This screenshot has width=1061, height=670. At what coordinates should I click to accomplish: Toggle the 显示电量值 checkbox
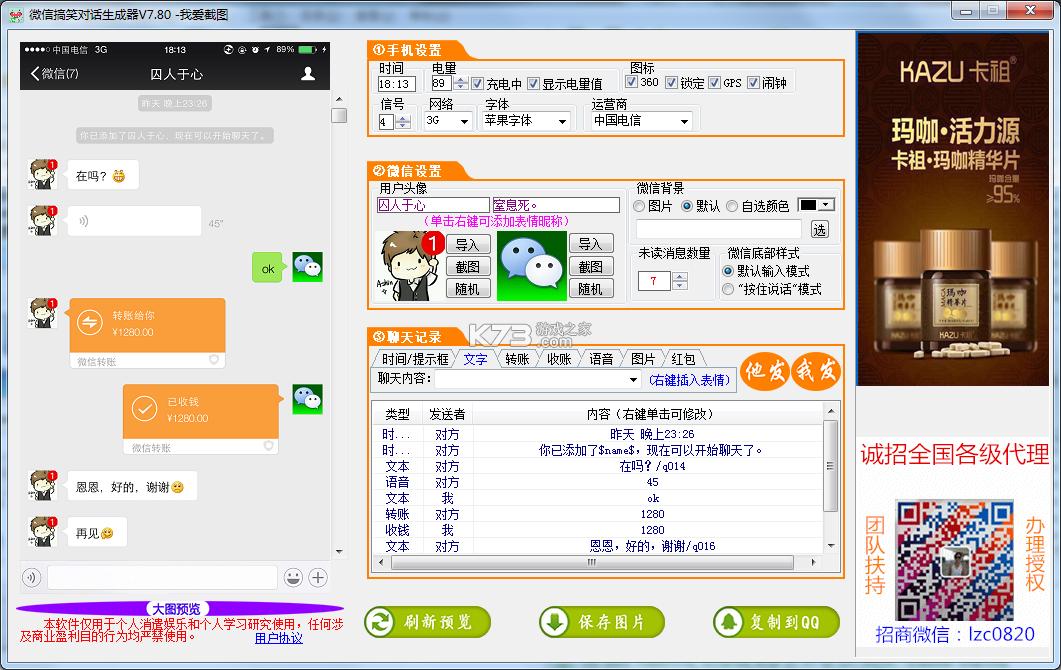[x=533, y=83]
